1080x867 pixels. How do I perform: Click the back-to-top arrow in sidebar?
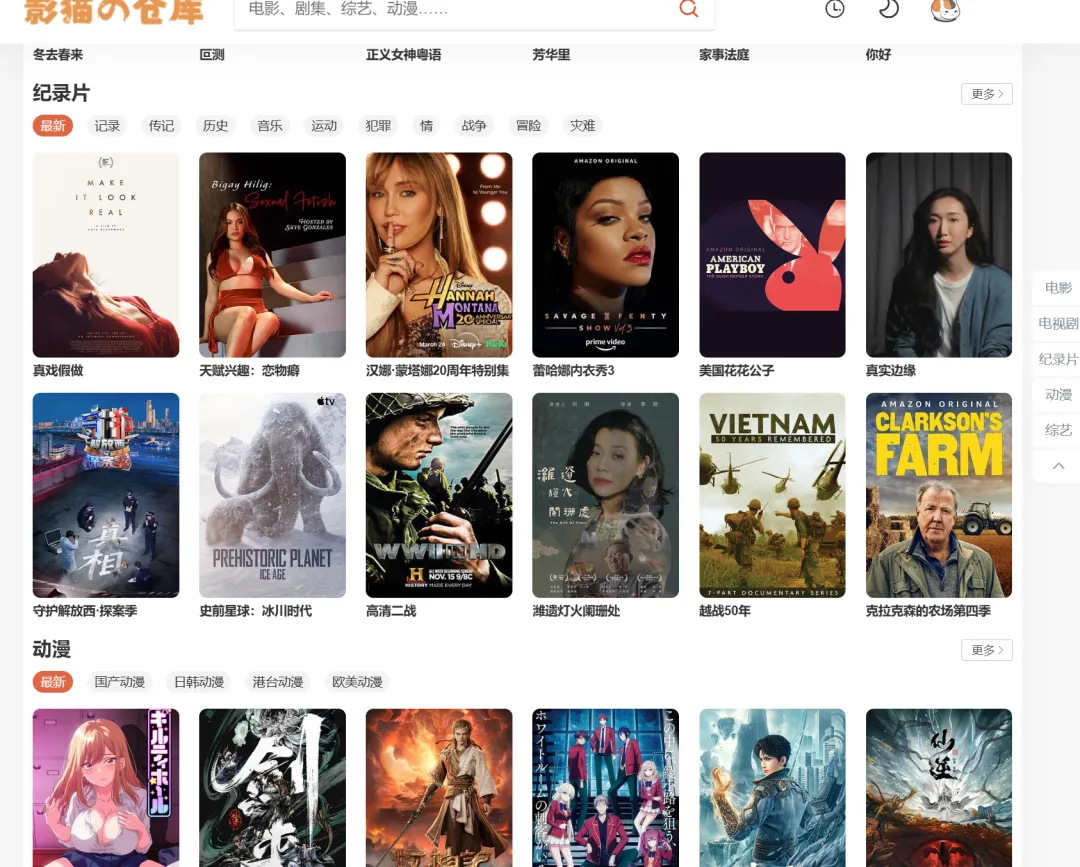(1059, 466)
